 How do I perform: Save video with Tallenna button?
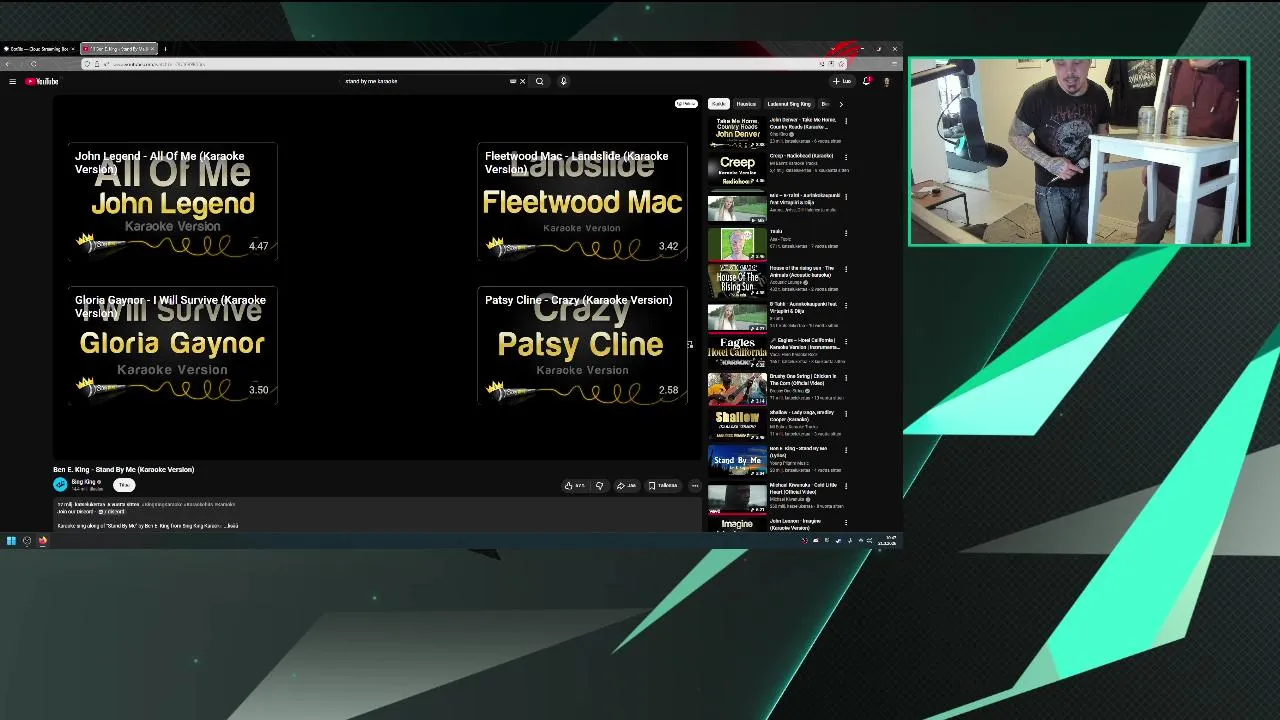[664, 486]
